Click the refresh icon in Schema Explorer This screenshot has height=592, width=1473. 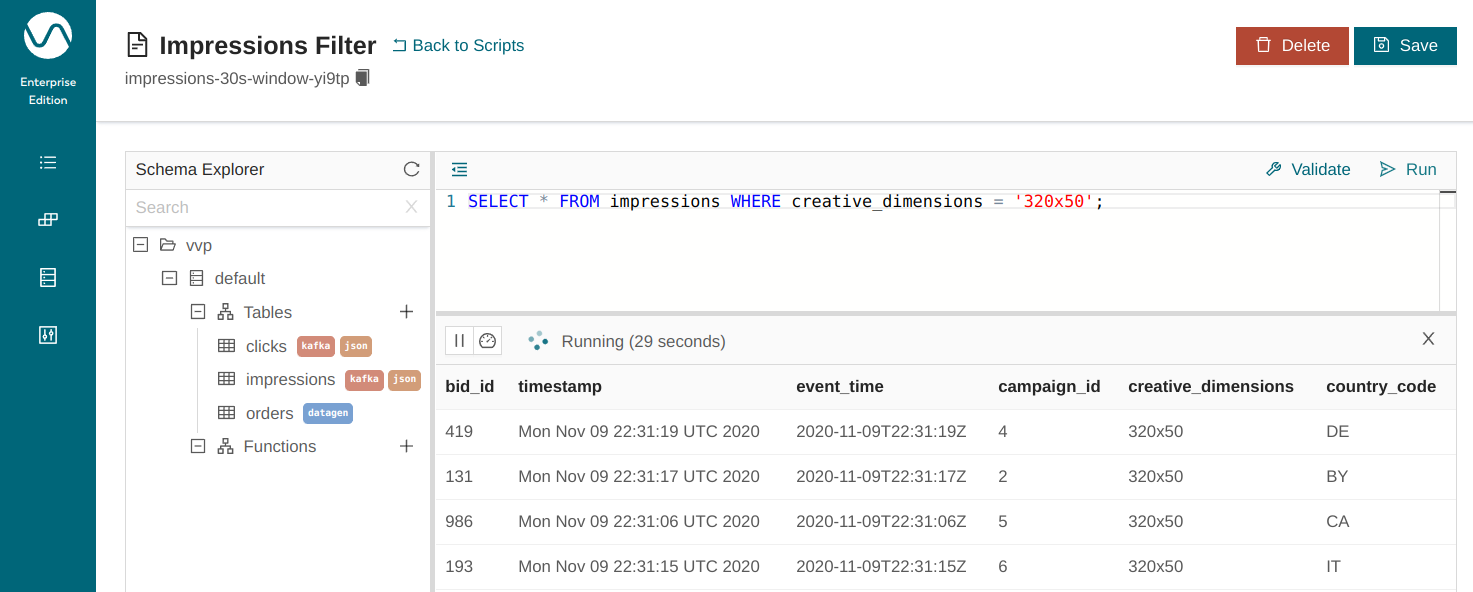coord(411,170)
